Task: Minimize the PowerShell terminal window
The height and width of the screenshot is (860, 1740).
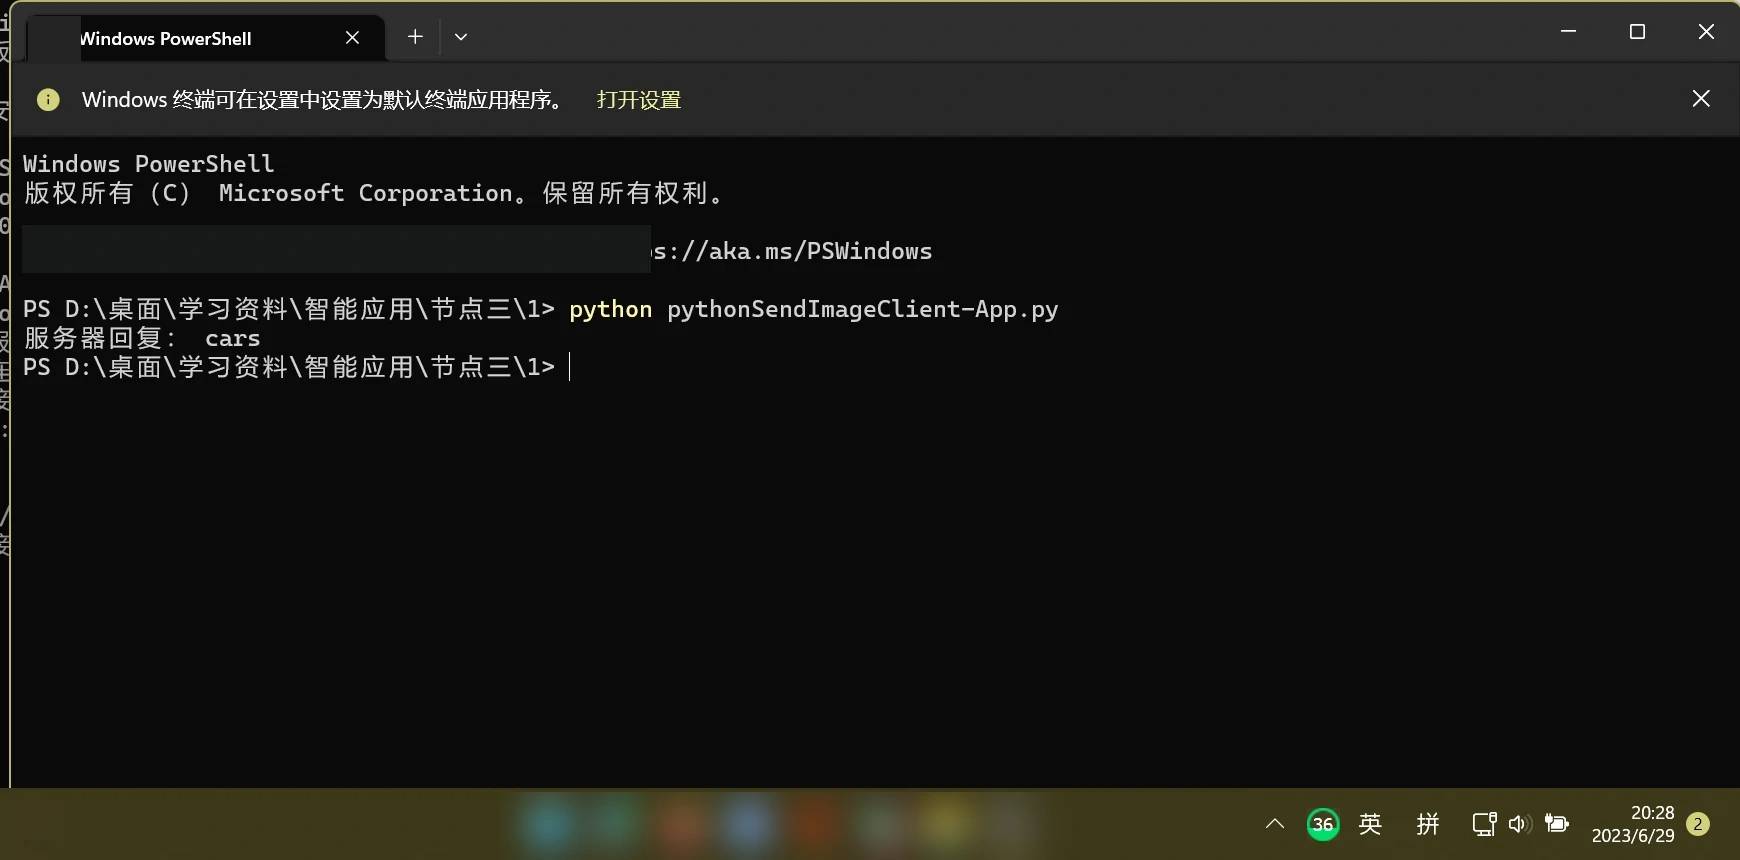Action: coord(1568,32)
